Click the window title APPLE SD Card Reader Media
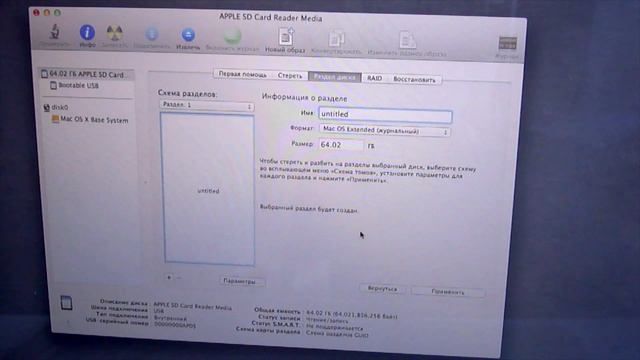The image size is (640, 360). pyautogui.click(x=271, y=17)
